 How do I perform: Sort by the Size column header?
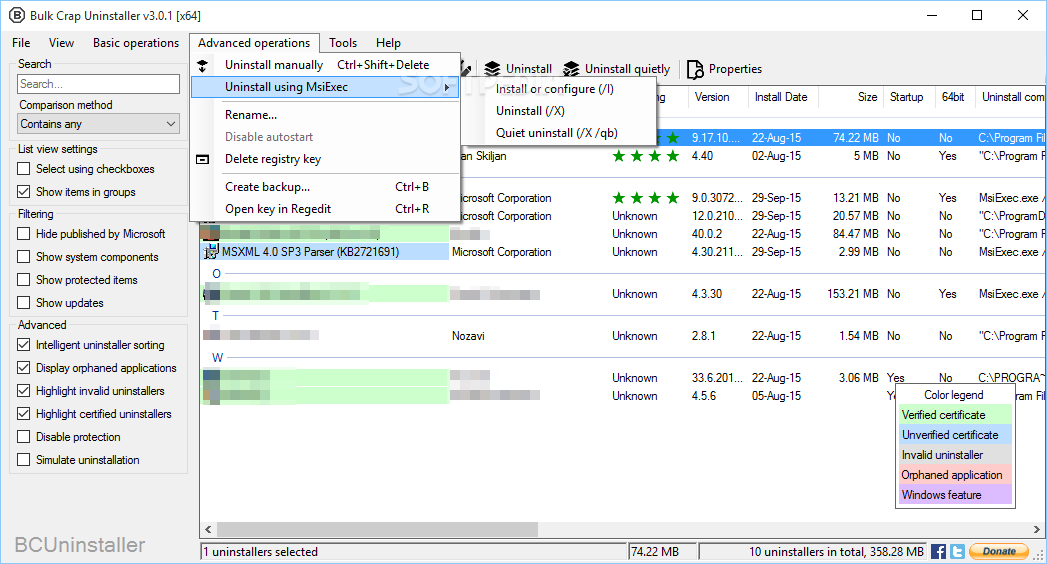coord(850,97)
